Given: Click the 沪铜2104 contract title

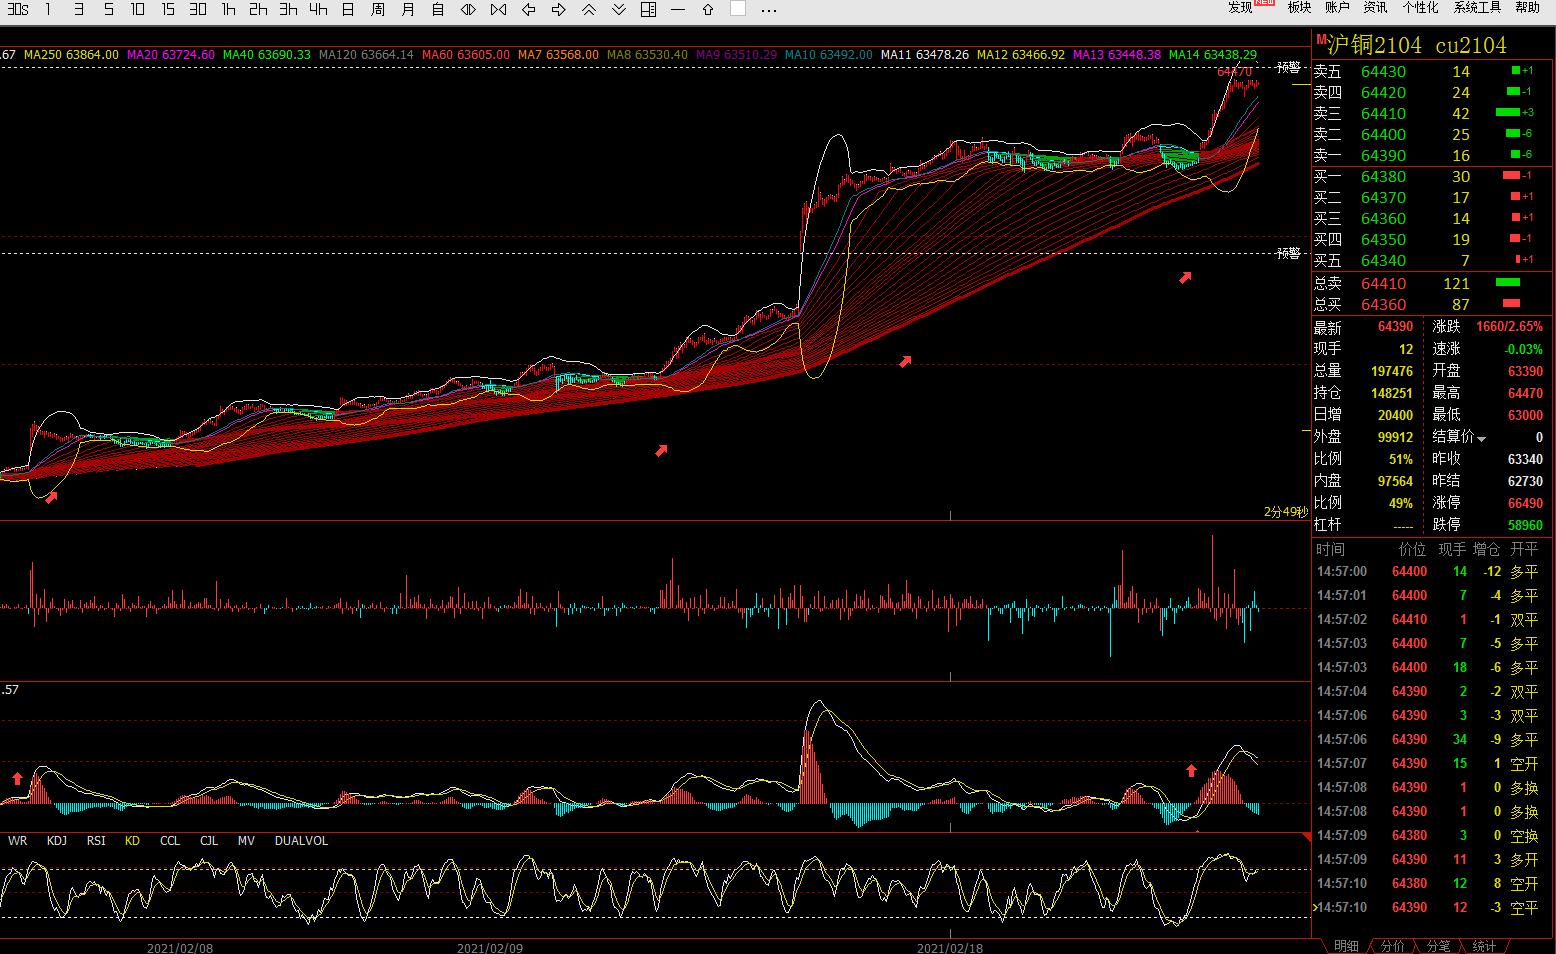Looking at the screenshot, I should click(x=1376, y=45).
